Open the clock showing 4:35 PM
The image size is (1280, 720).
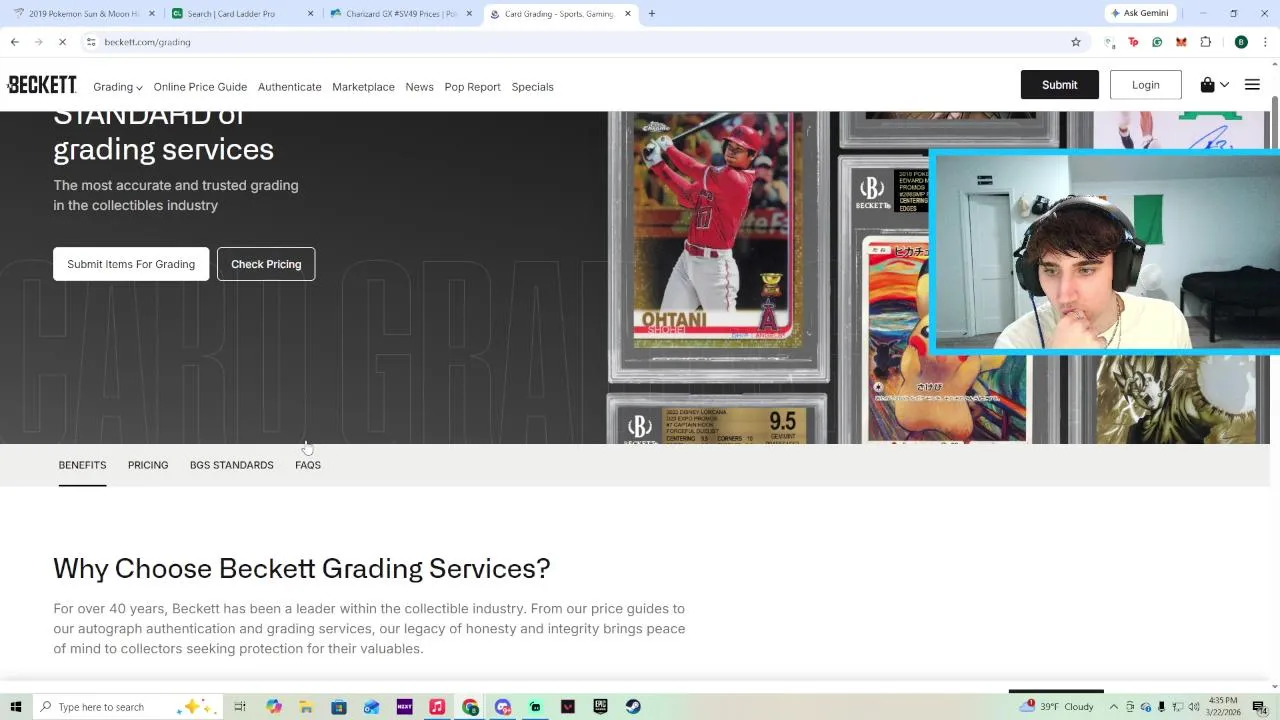pos(1222,707)
